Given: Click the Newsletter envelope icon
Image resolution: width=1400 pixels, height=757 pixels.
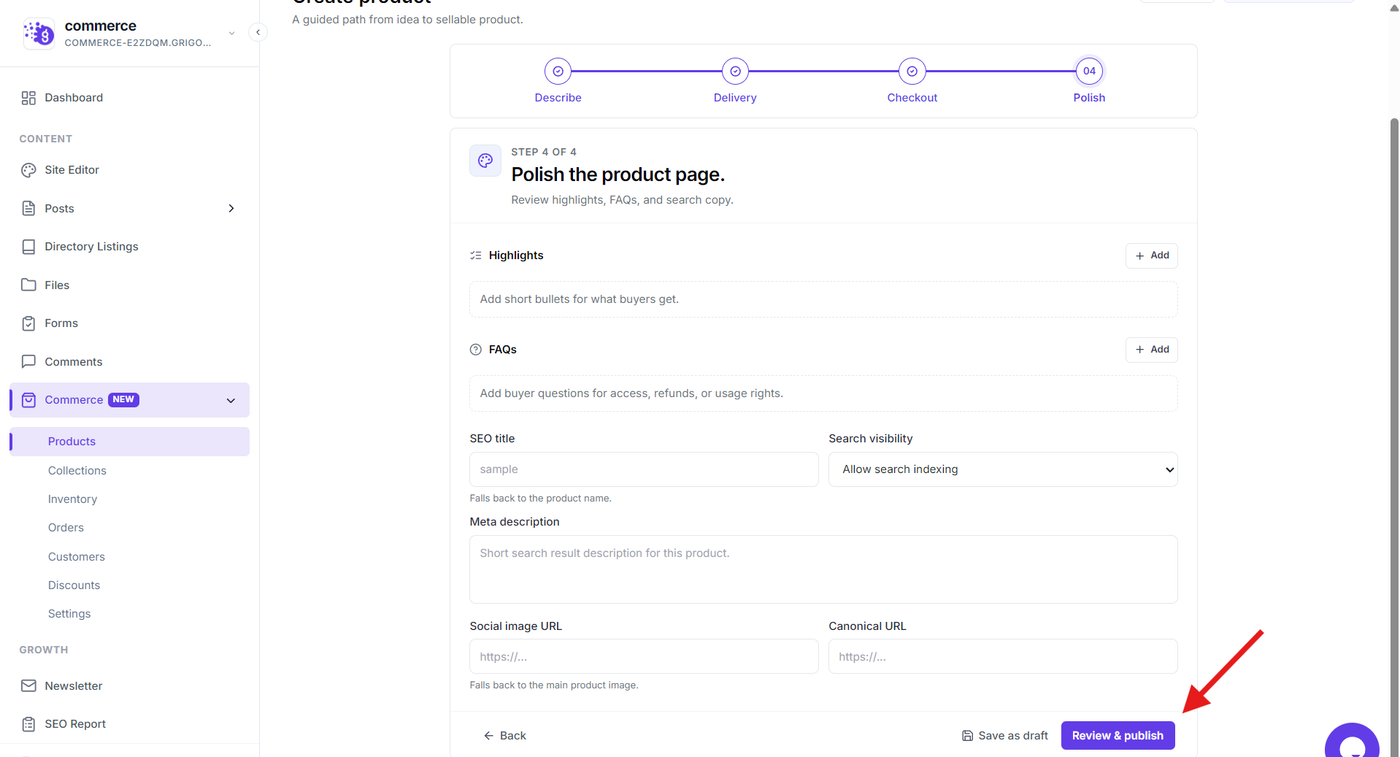Looking at the screenshot, I should [x=28, y=686].
